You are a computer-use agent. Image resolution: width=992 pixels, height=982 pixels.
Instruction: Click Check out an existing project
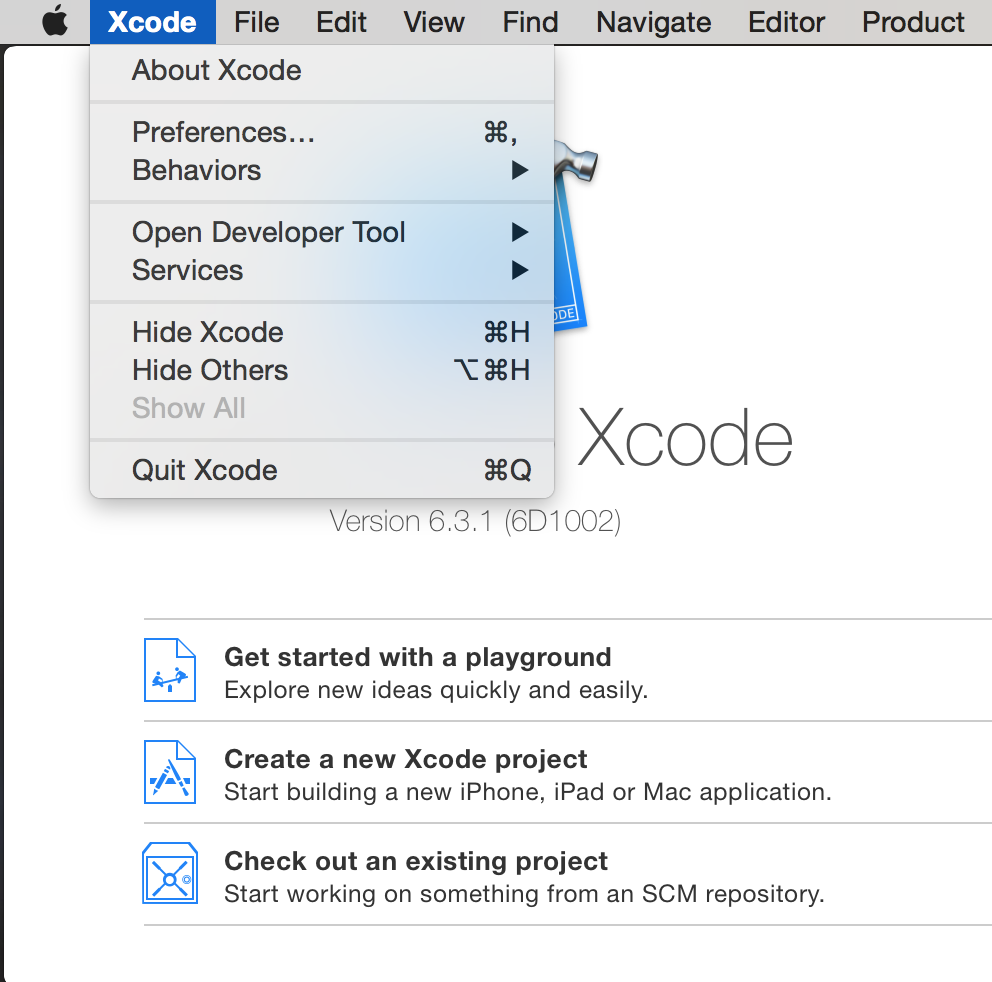(x=415, y=862)
